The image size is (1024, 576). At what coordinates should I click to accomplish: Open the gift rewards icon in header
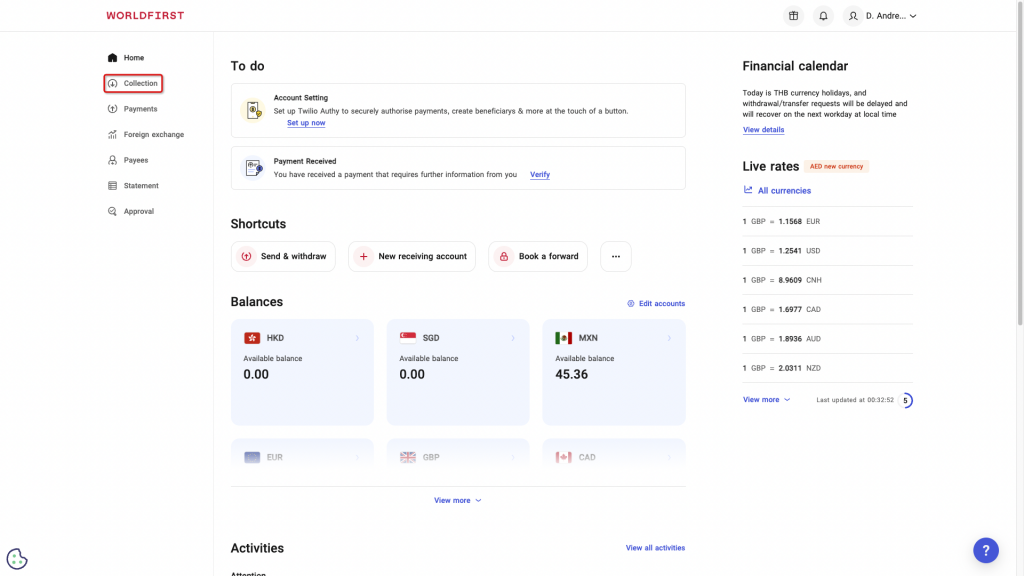(x=793, y=16)
